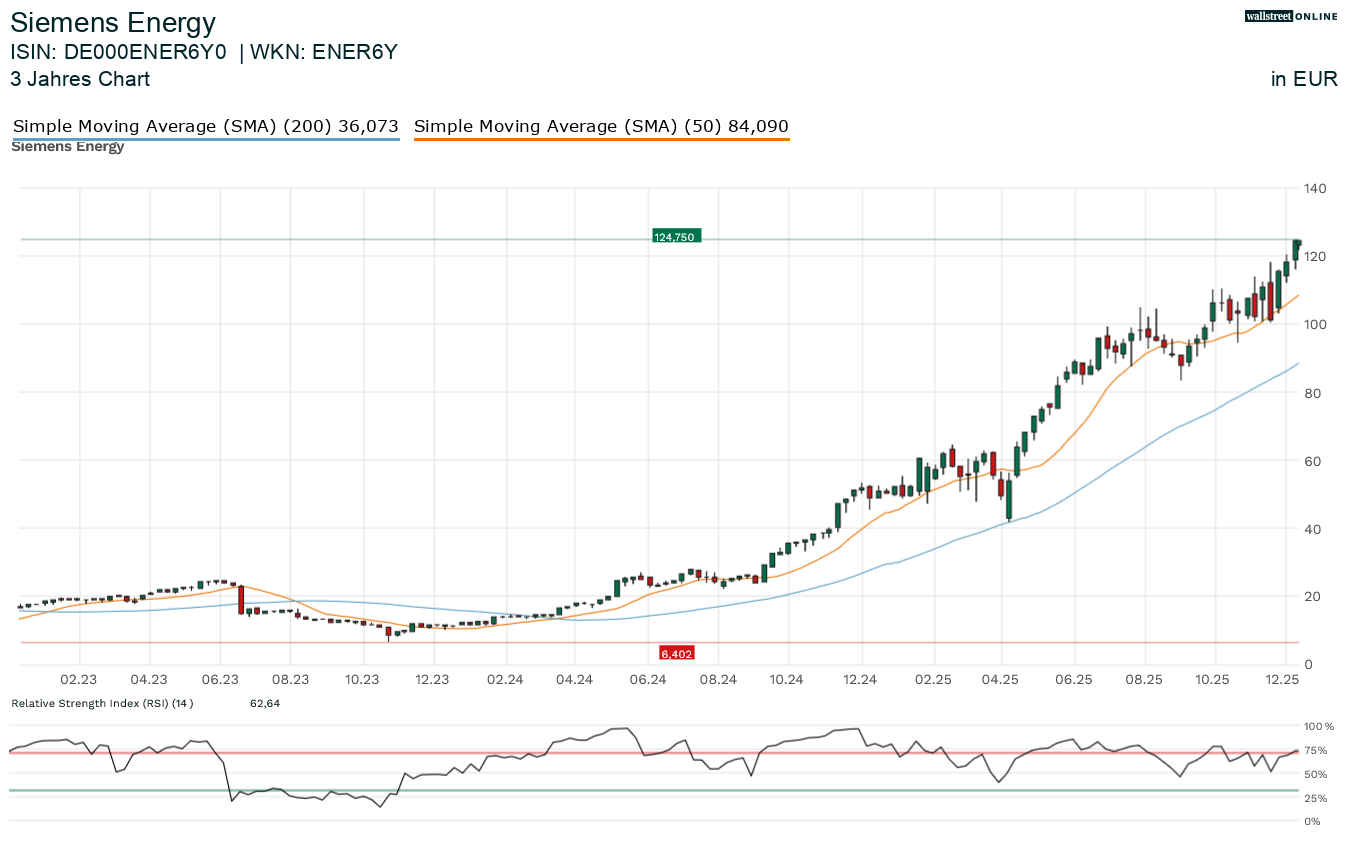The width and height of the screenshot is (1349, 848).
Task: Select the 12.25 date on the time axis
Action: click(x=1282, y=680)
